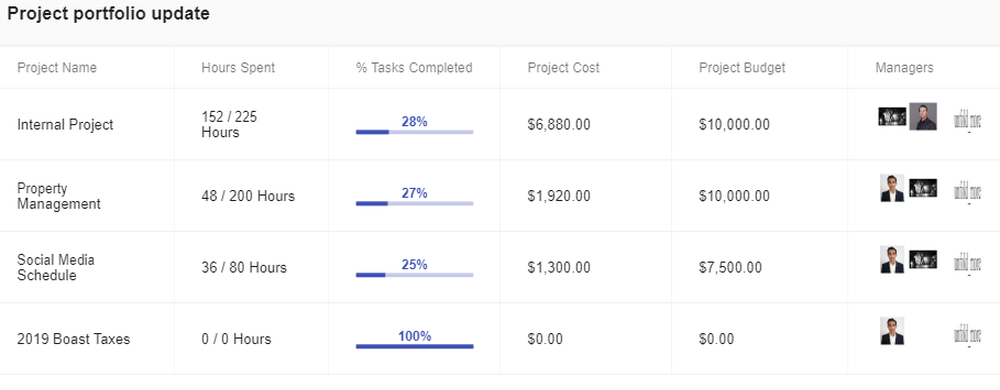Click the logo icon at the end of Property Management row

tap(967, 191)
